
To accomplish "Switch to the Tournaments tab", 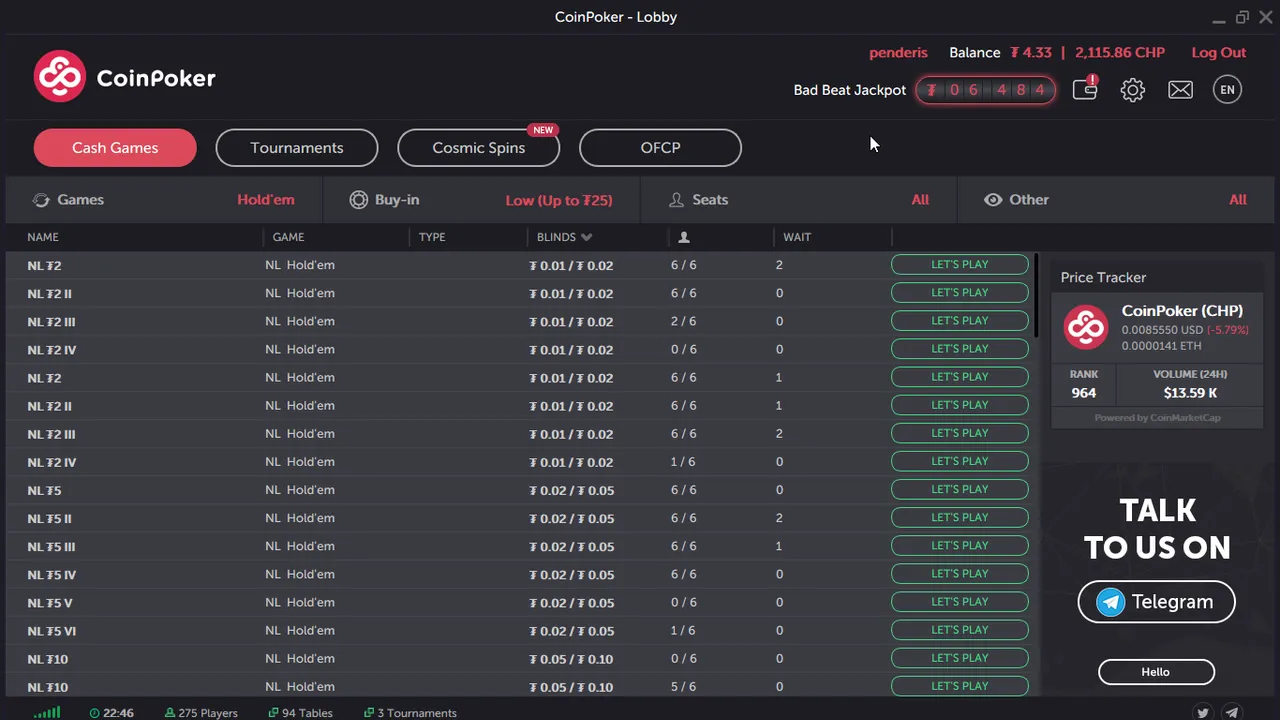I will coord(297,148).
